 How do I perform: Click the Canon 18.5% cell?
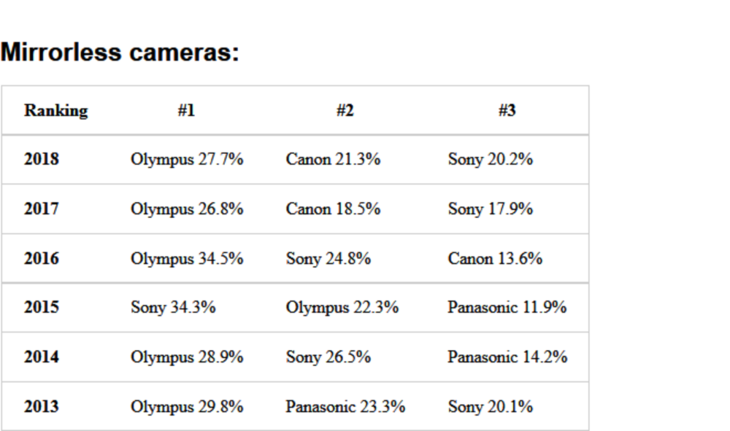[333, 209]
